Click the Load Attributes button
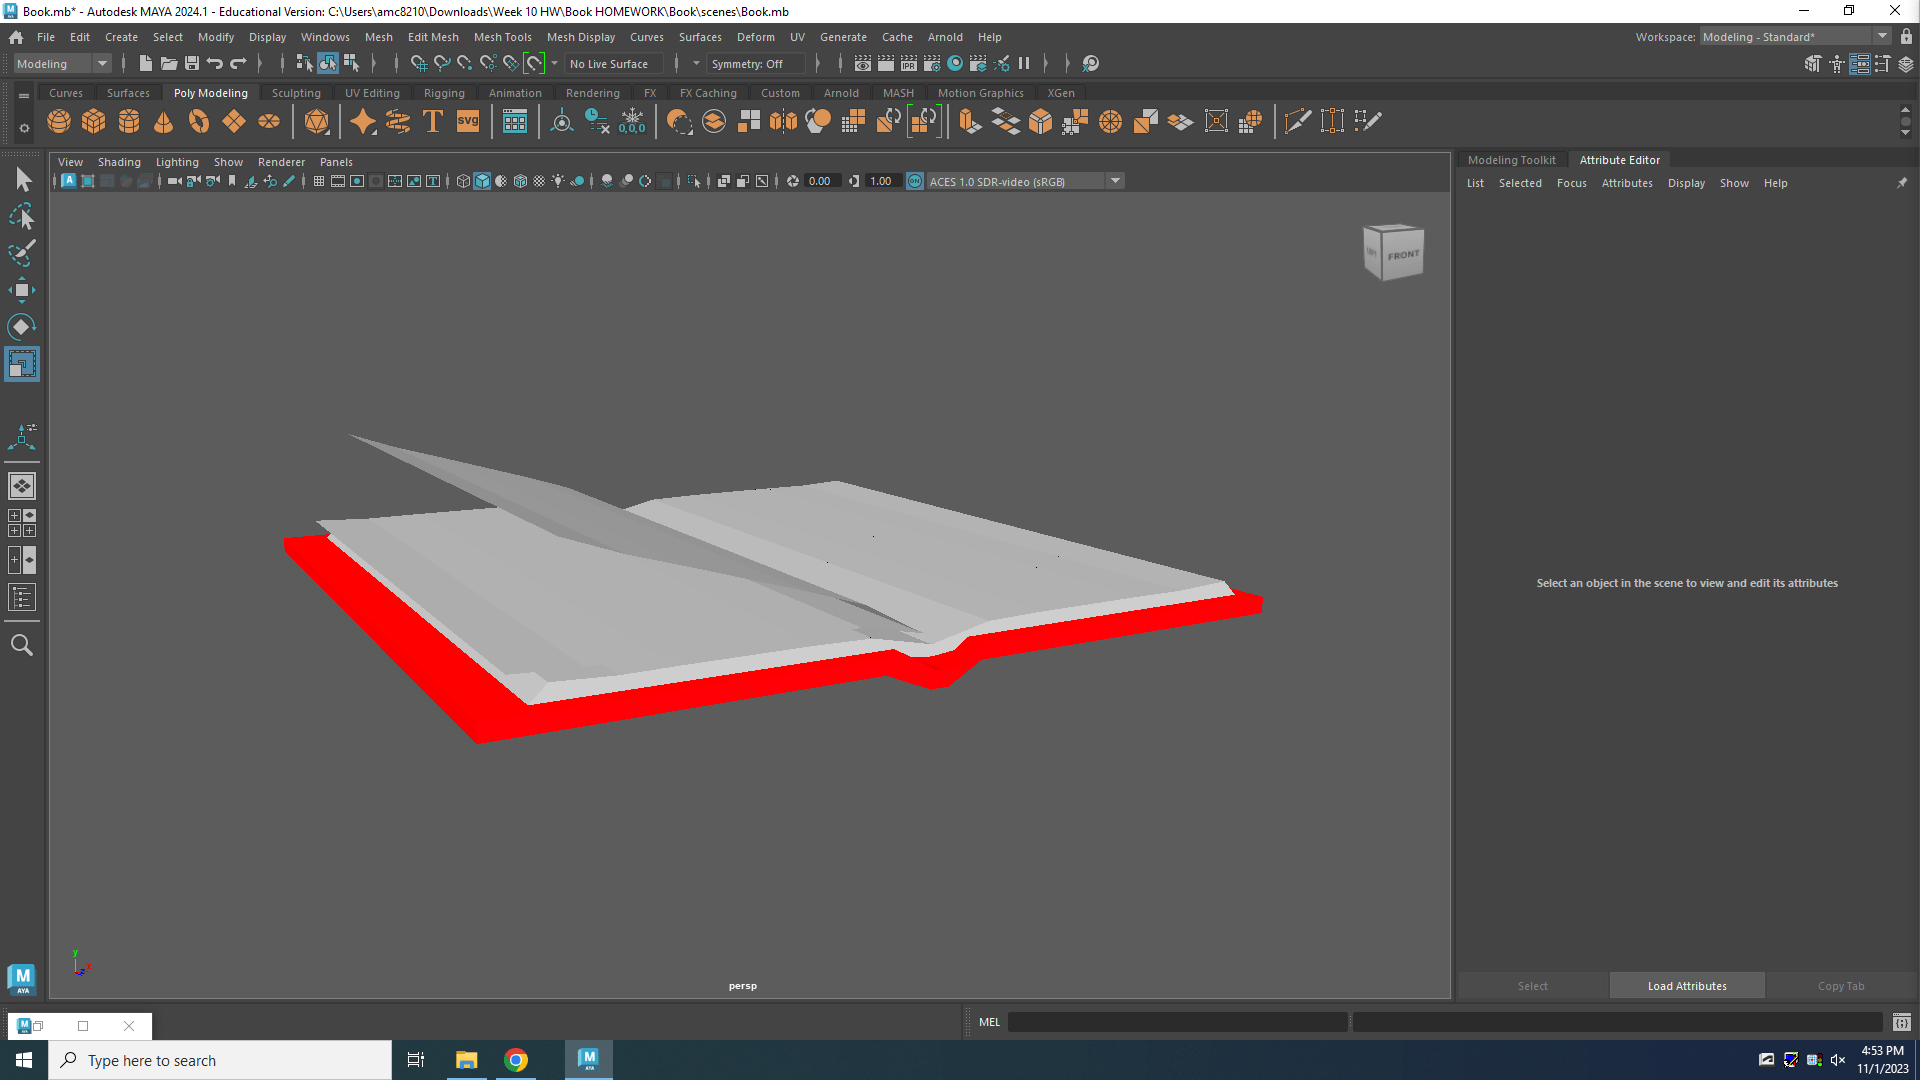The width and height of the screenshot is (1920, 1080). coord(1686,986)
